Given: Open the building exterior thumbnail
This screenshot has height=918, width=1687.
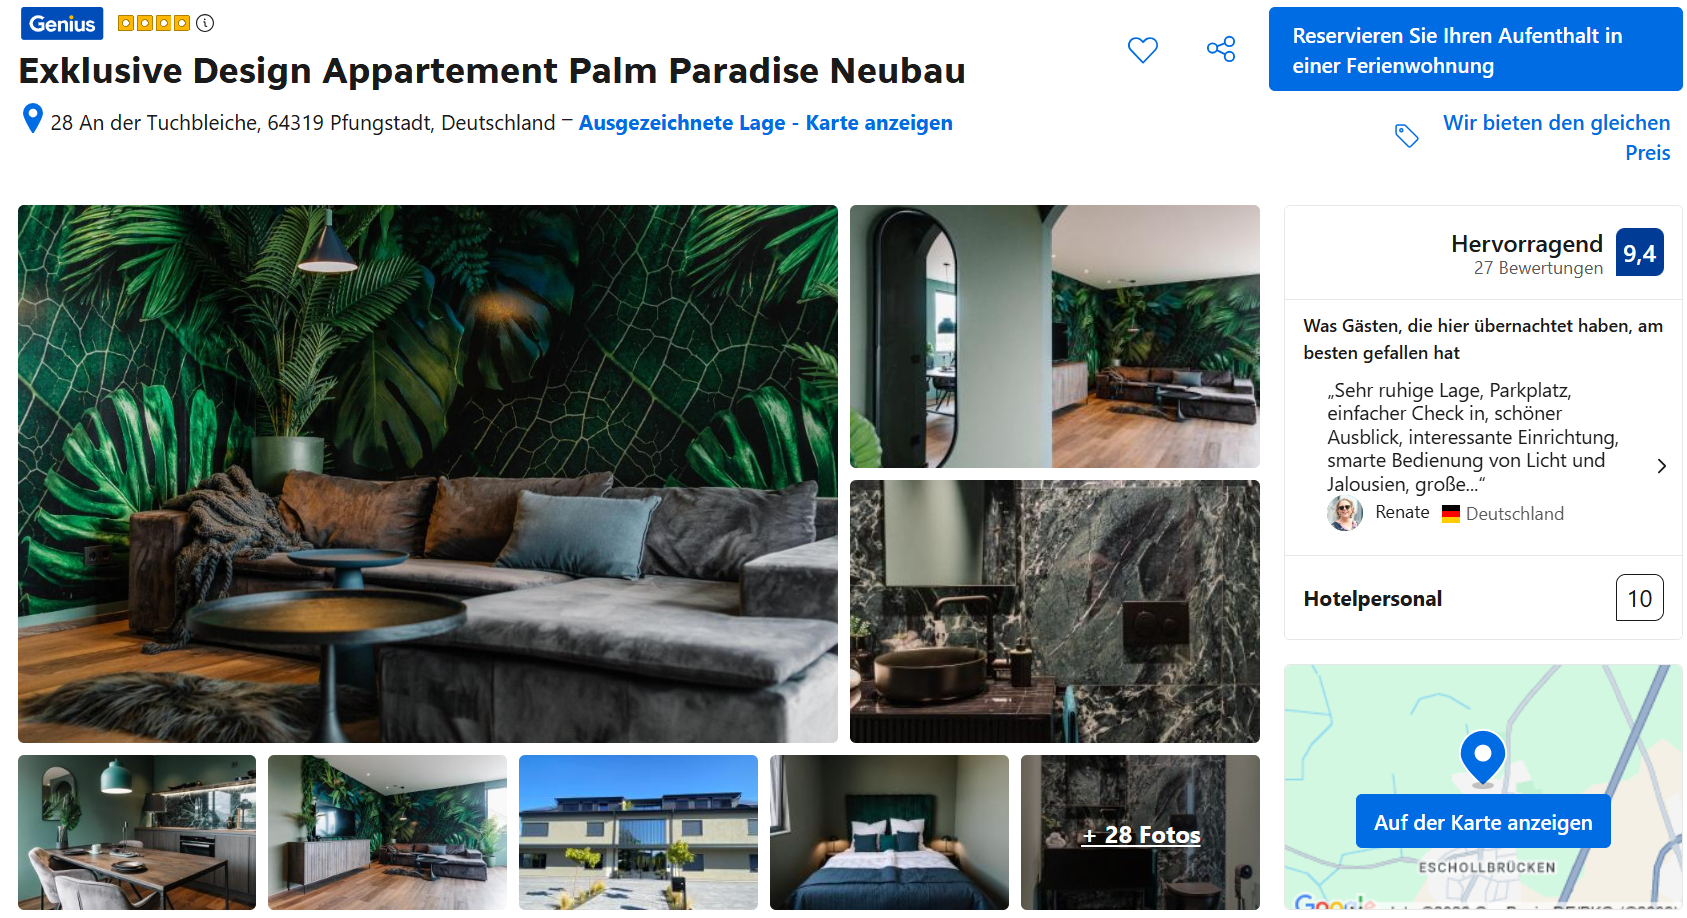Looking at the screenshot, I should (638, 832).
